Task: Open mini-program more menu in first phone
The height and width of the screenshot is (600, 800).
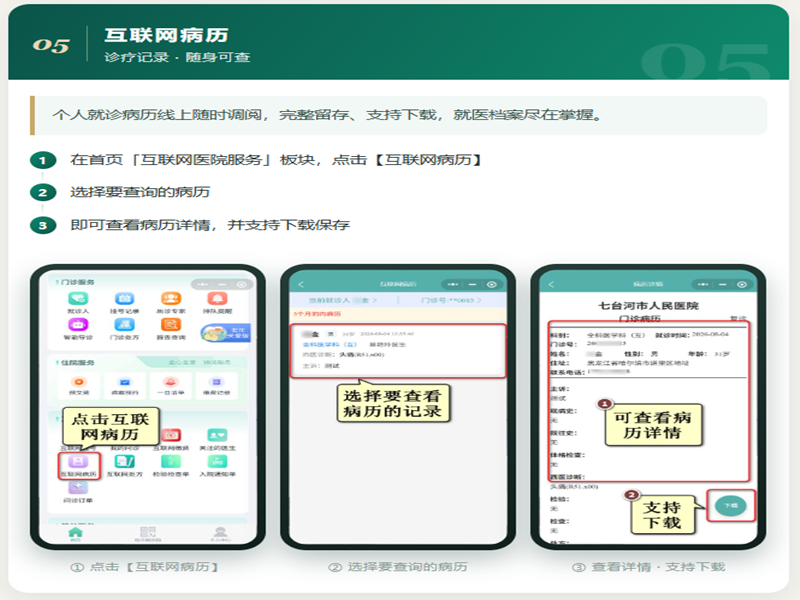Action: [x=203, y=284]
